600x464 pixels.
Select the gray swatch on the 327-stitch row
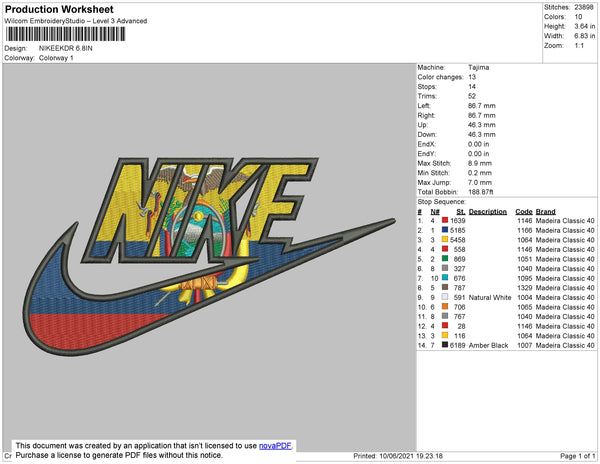pos(445,268)
